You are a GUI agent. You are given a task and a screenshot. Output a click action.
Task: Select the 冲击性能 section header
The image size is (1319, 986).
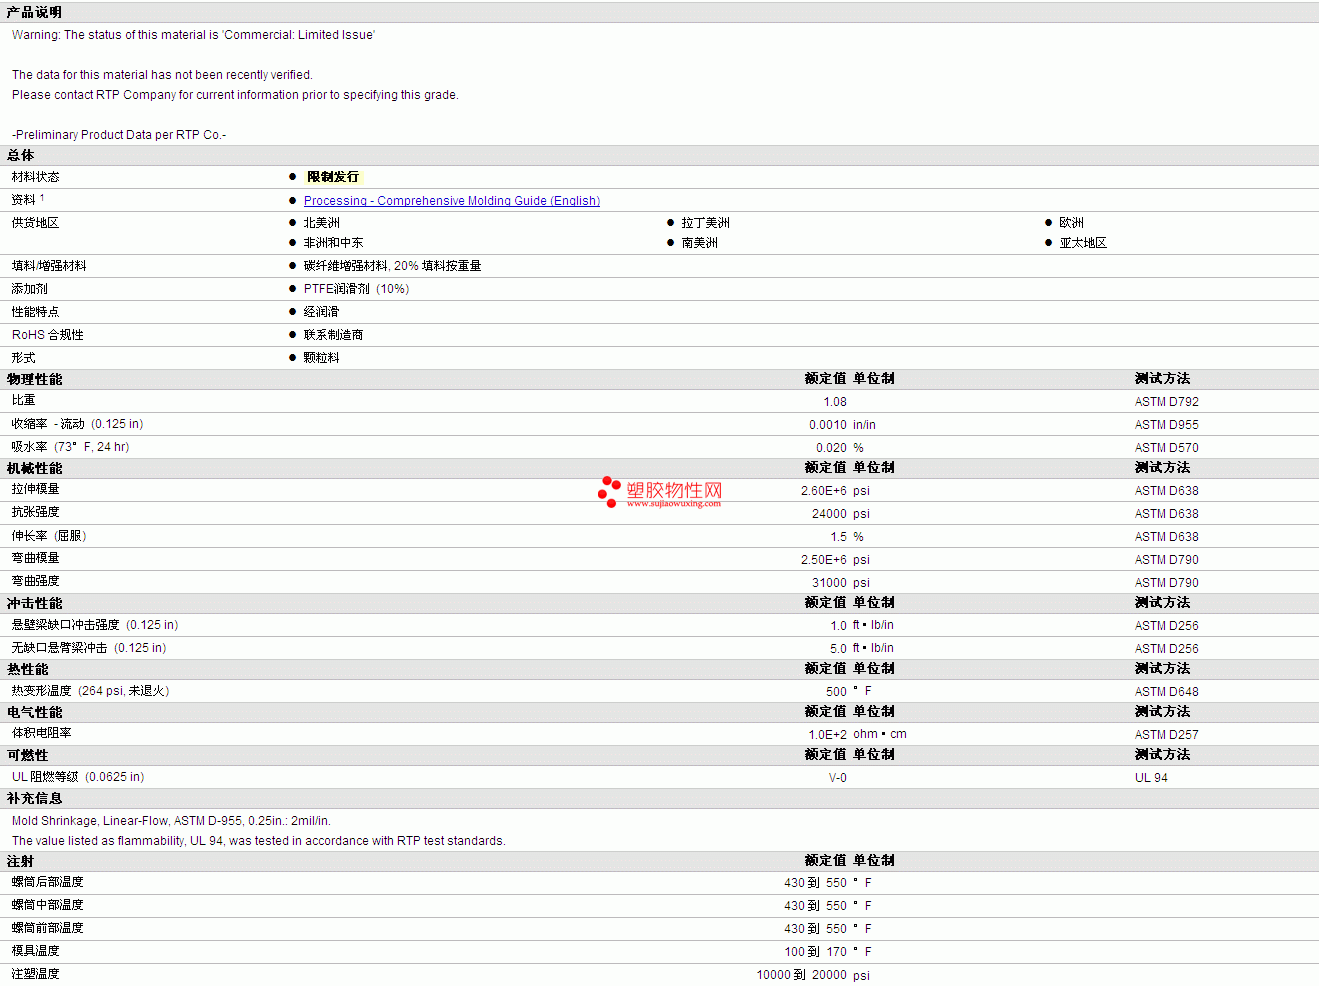pos(35,604)
